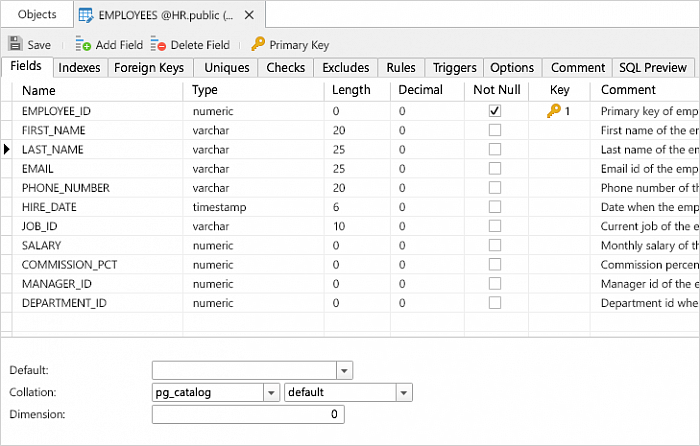Click the Key column header
This screenshot has width=700, height=446.
[559, 91]
